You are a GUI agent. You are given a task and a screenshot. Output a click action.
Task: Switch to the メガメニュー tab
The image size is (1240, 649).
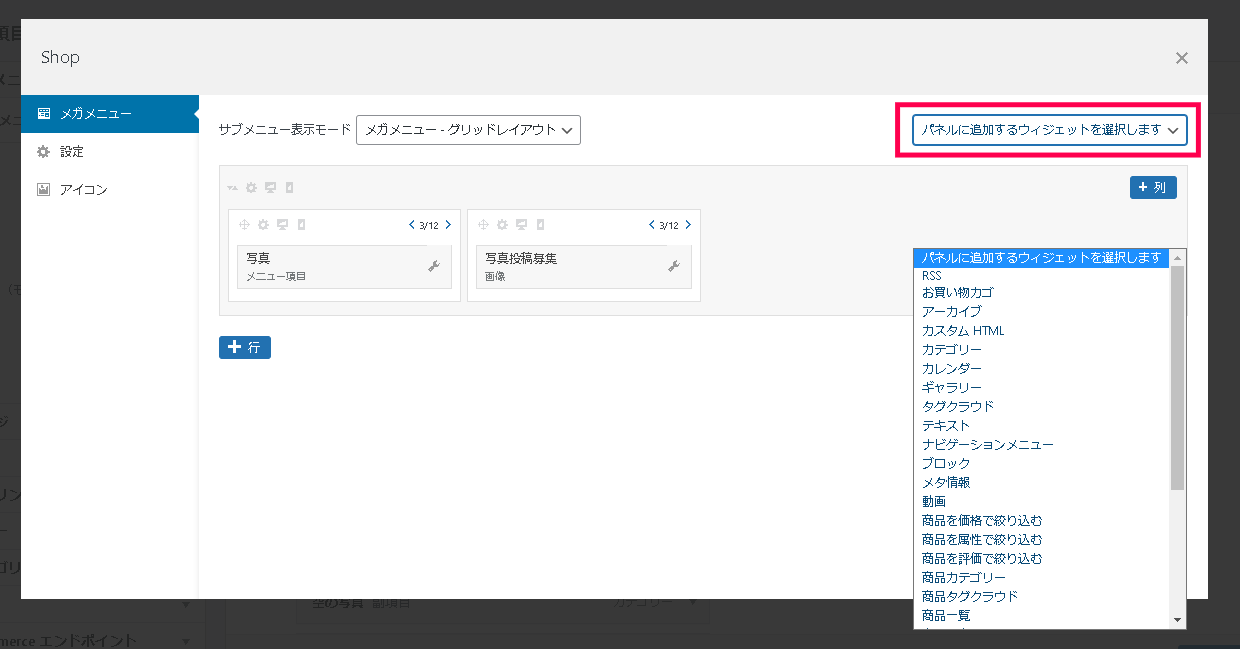pos(110,114)
